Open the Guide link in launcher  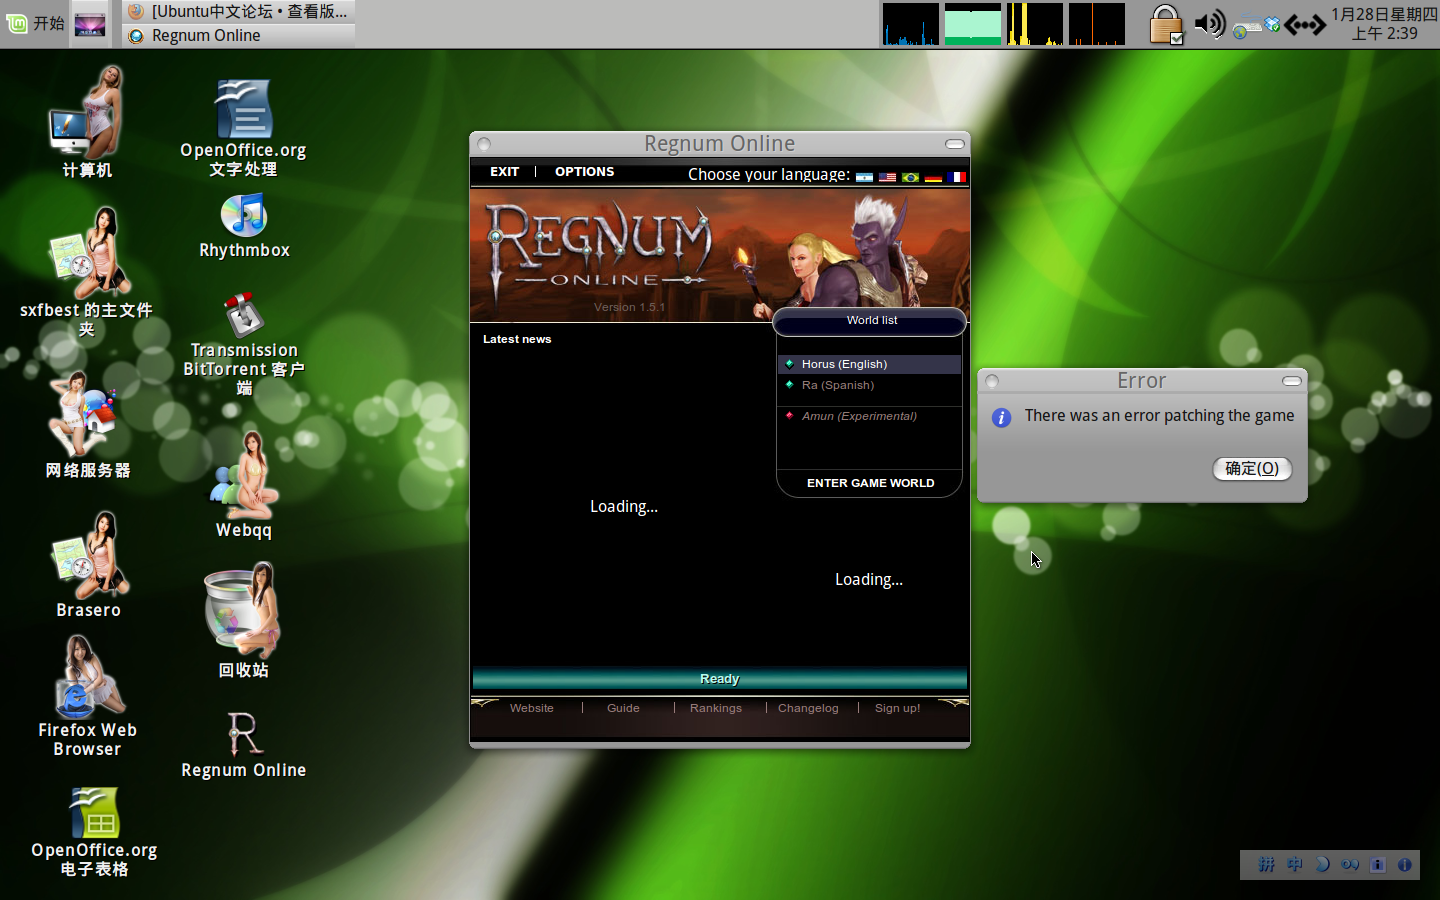(x=623, y=708)
